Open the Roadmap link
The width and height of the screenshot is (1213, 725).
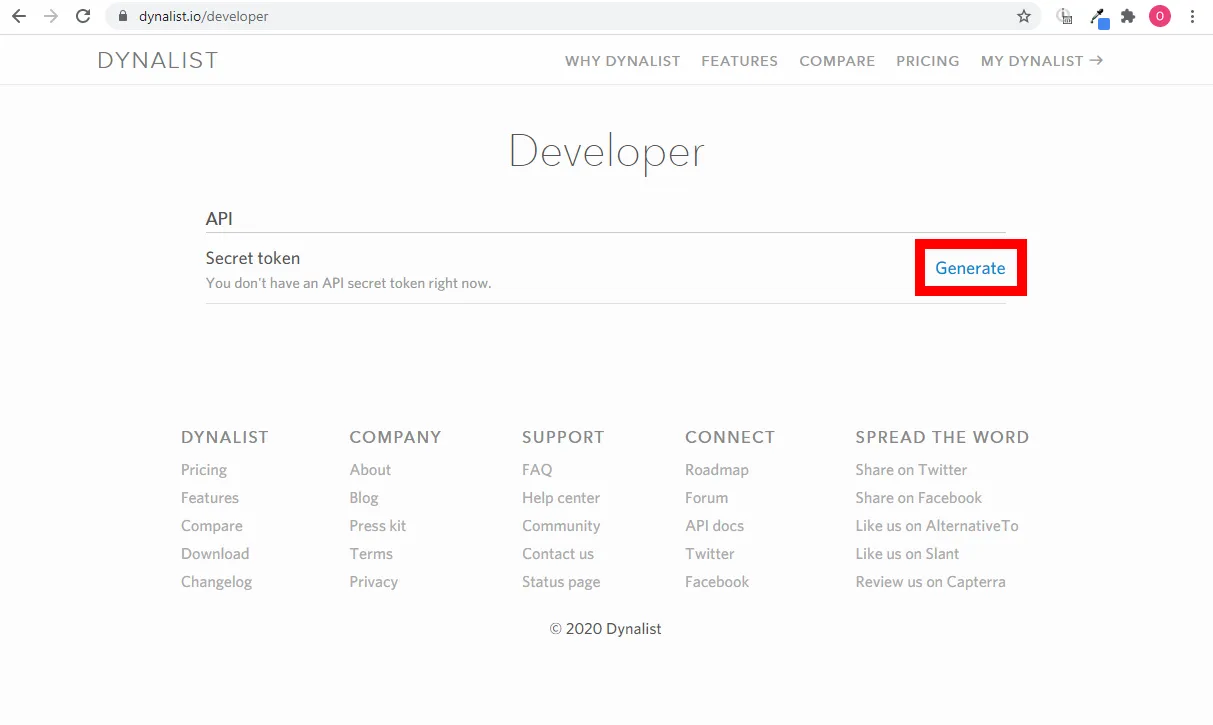tap(716, 470)
